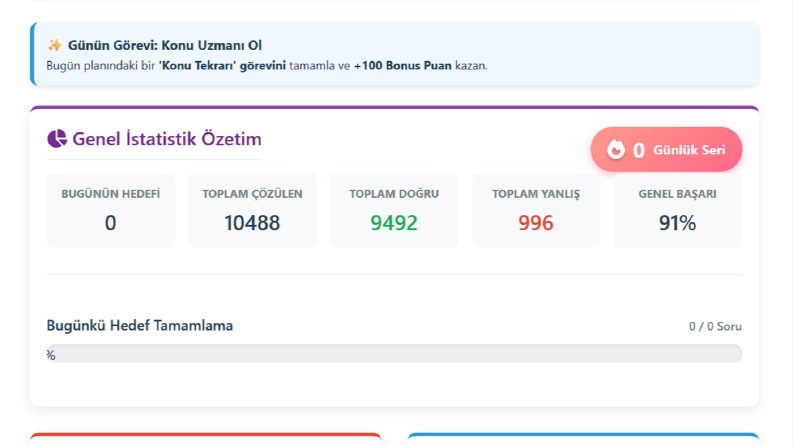Click the Günün Görevi: Konu Uzmanı Ol title
The height and width of the screenshot is (446, 793).
[165, 46]
